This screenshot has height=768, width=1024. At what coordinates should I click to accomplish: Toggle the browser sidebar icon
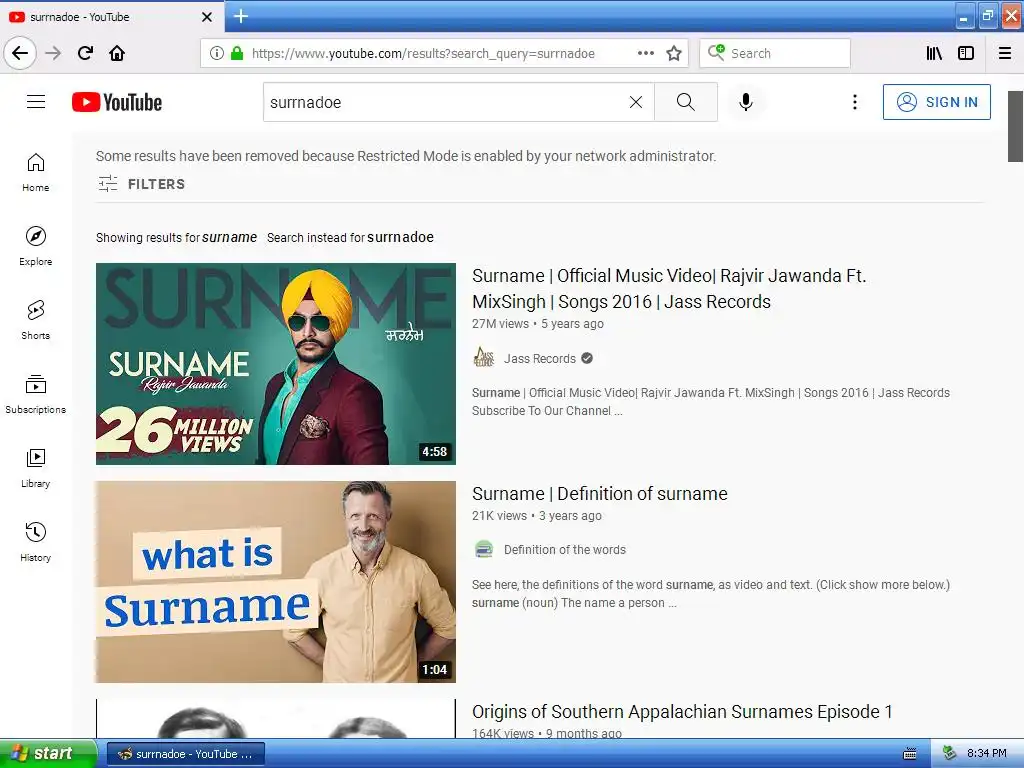tap(966, 53)
